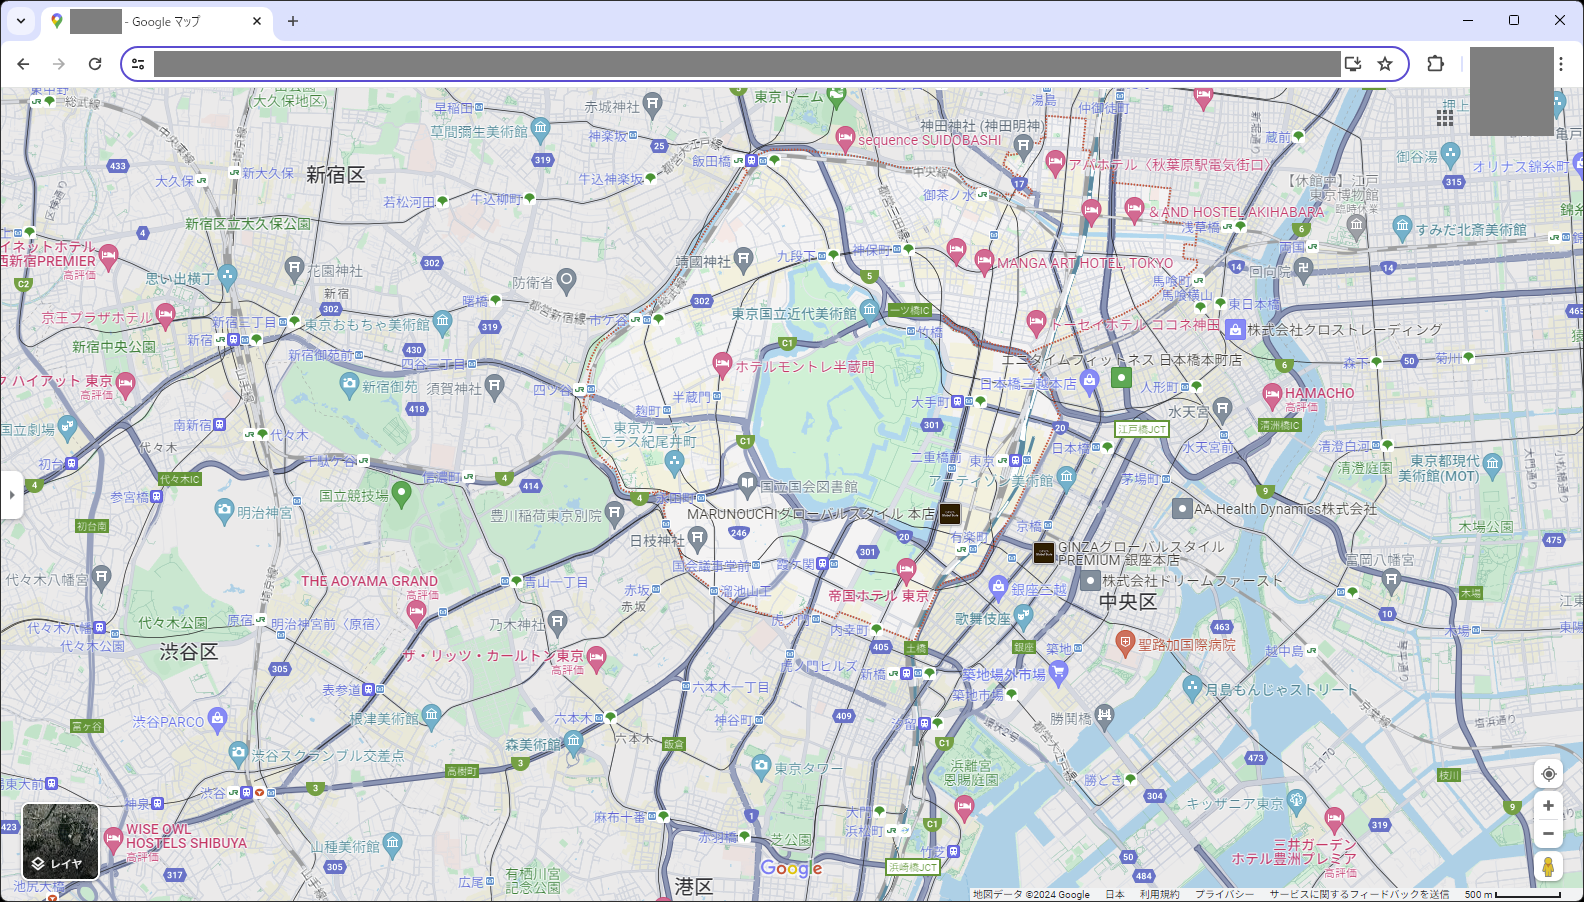The width and height of the screenshot is (1584, 902).
Task: Activate the Street View pegman
Action: [x=1548, y=867]
